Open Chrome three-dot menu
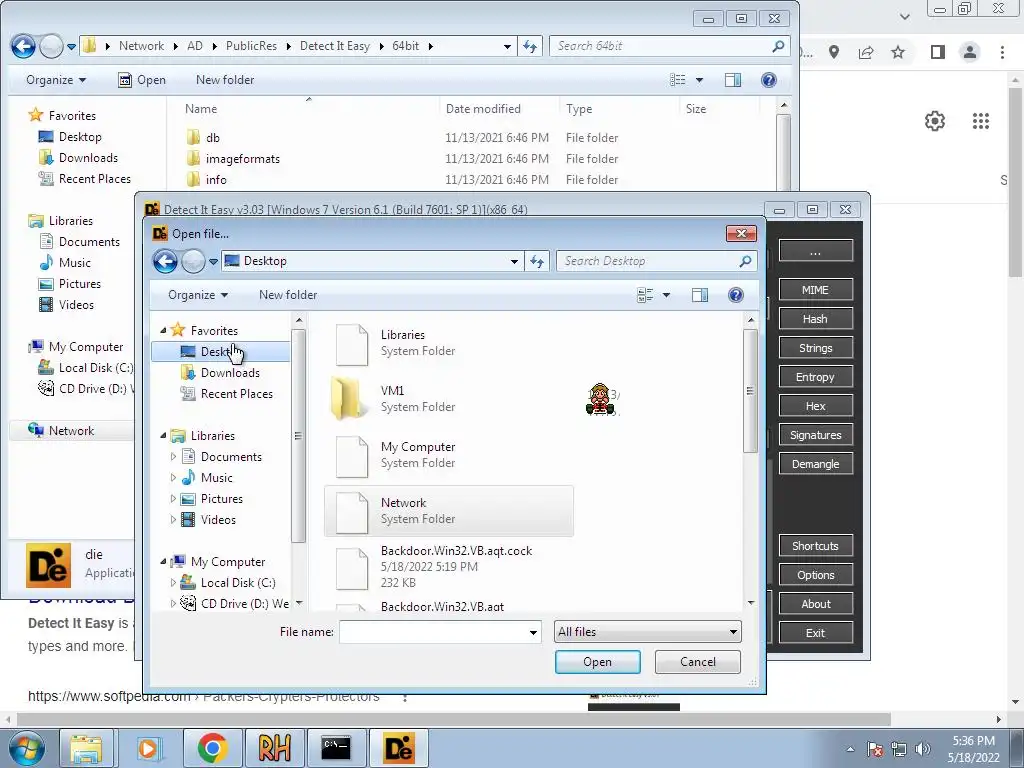Viewport: 1024px width, 768px height. [x=1002, y=52]
